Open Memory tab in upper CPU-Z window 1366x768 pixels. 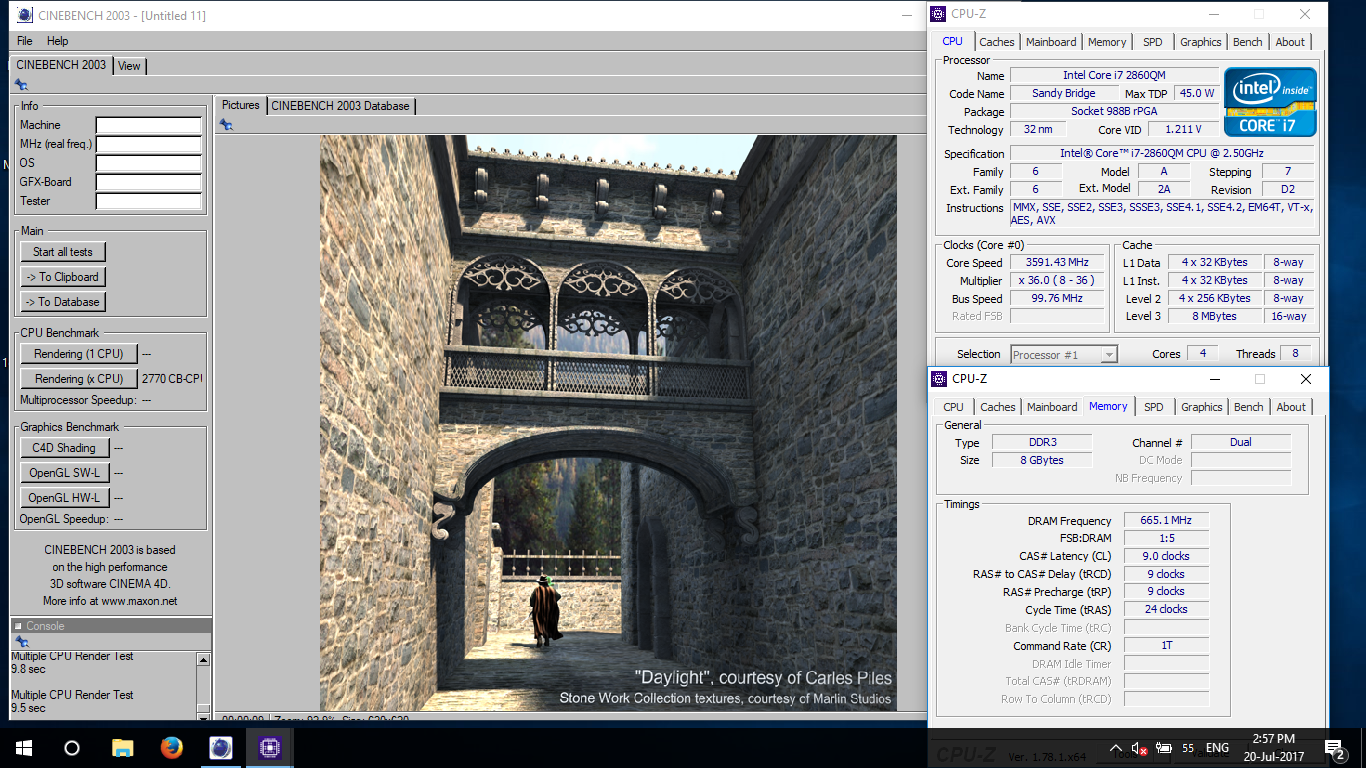click(1107, 42)
